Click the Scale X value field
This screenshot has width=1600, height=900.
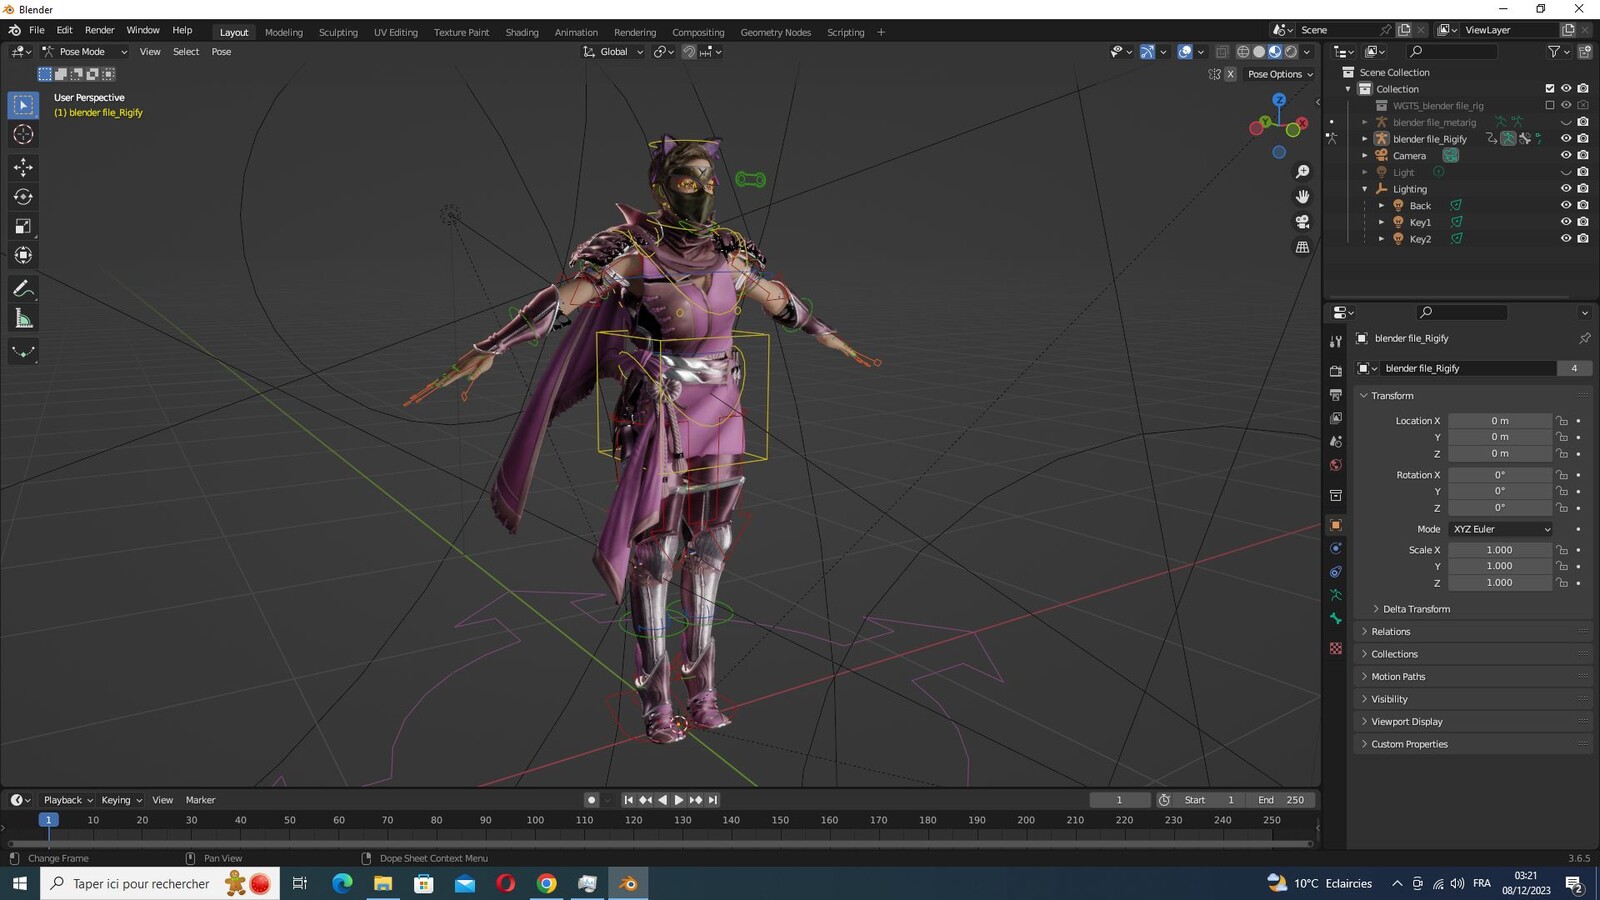pyautogui.click(x=1499, y=550)
